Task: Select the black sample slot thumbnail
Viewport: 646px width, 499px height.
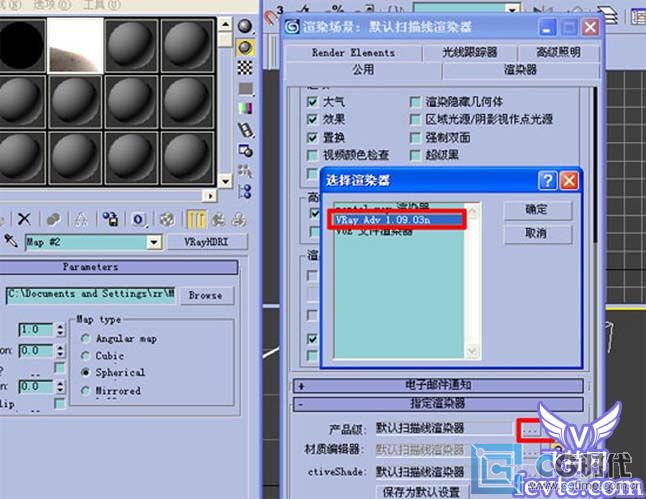Action: coord(21,45)
